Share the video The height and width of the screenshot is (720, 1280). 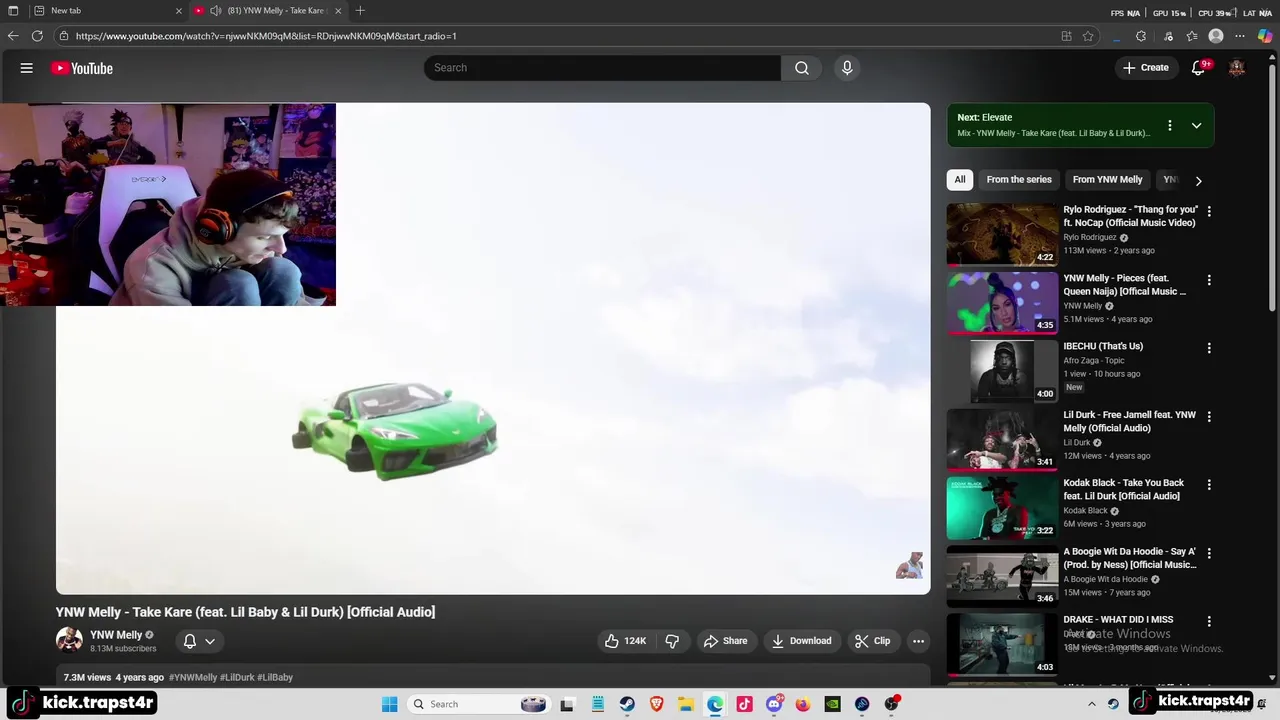click(725, 641)
